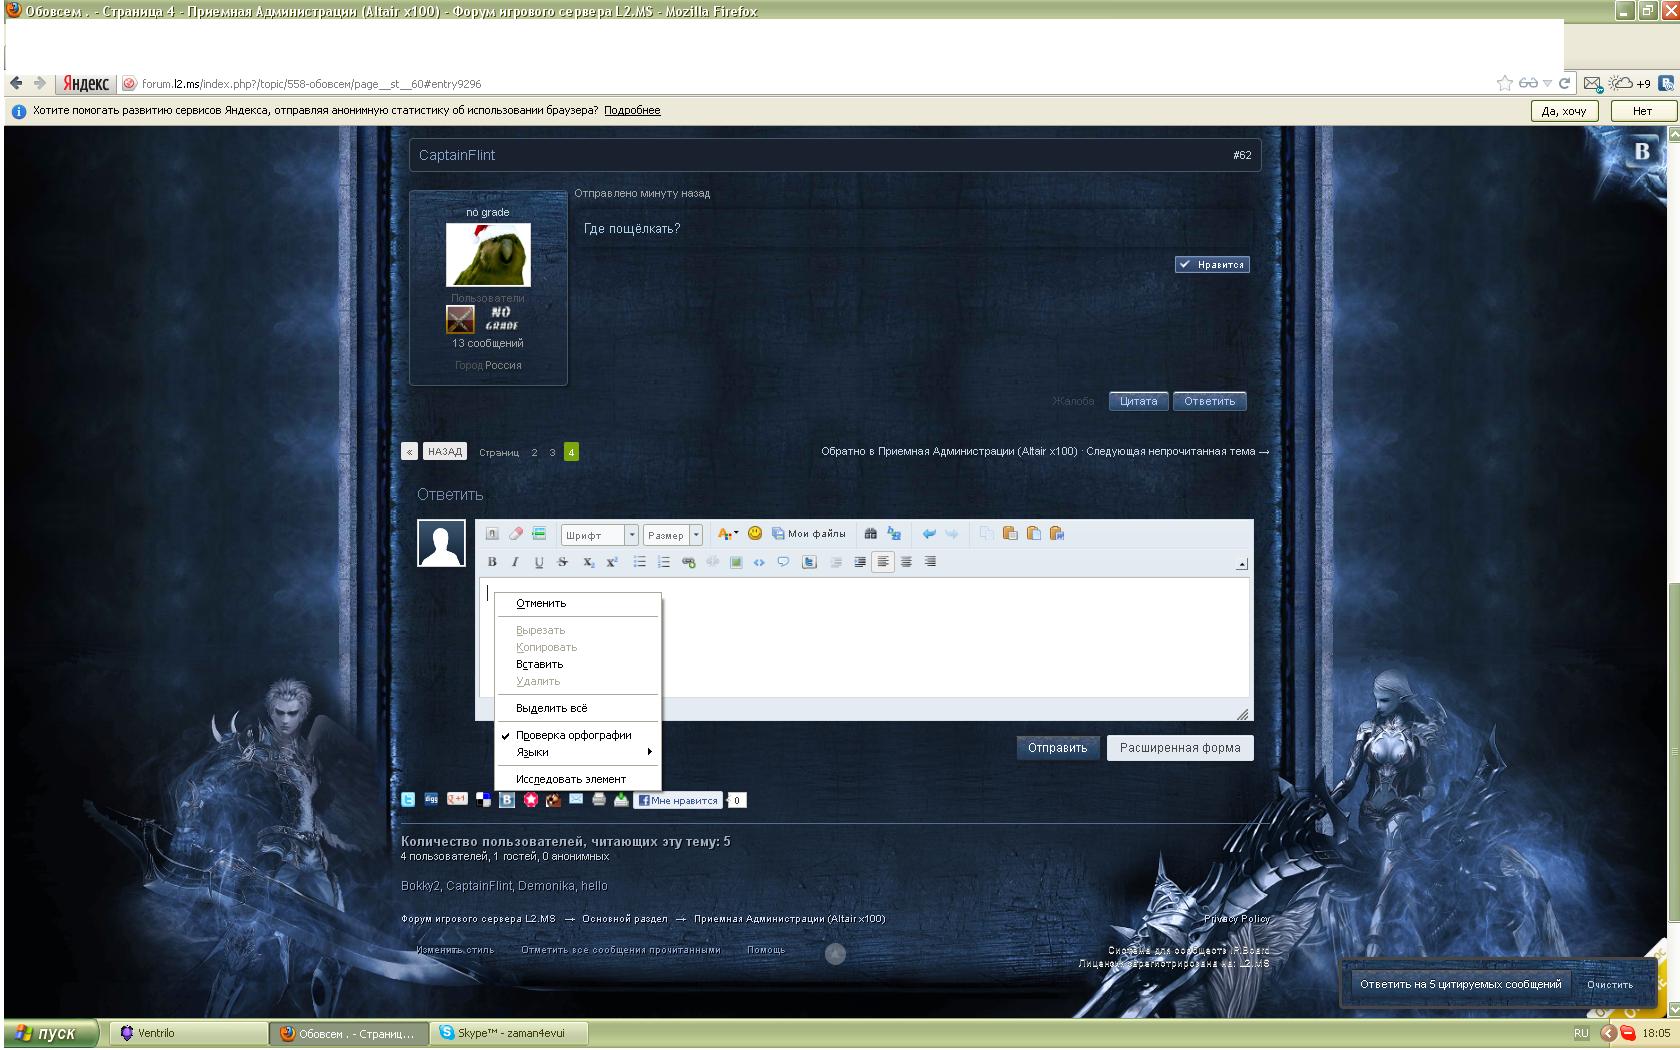Share the topic on Twitter
The image size is (1680, 1050).
408,800
